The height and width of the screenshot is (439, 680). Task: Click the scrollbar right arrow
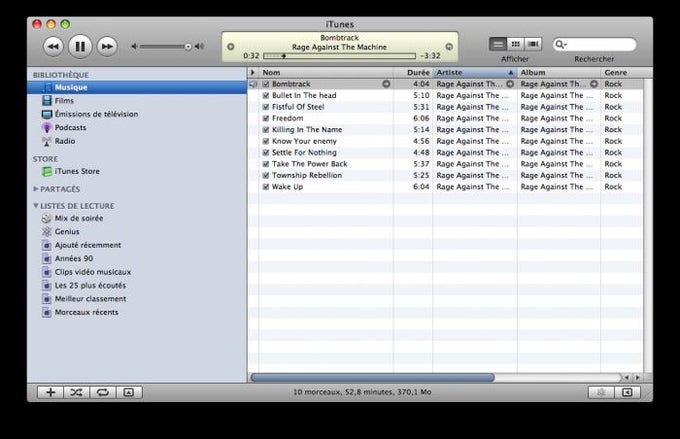(638, 377)
